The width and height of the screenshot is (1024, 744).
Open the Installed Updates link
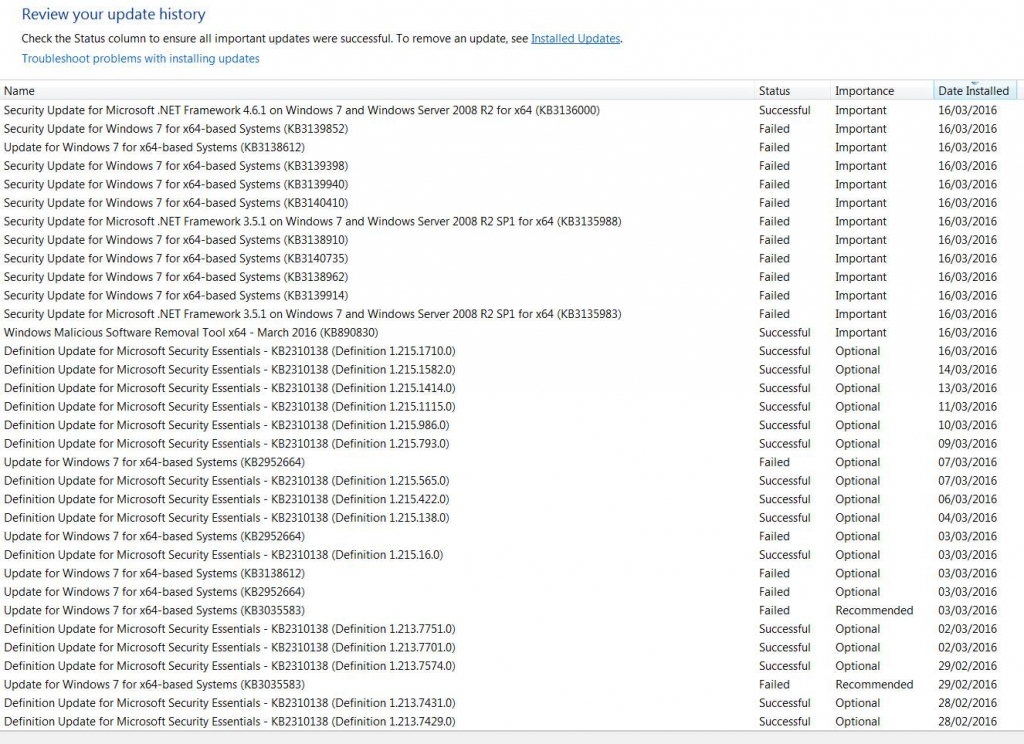[x=575, y=39]
